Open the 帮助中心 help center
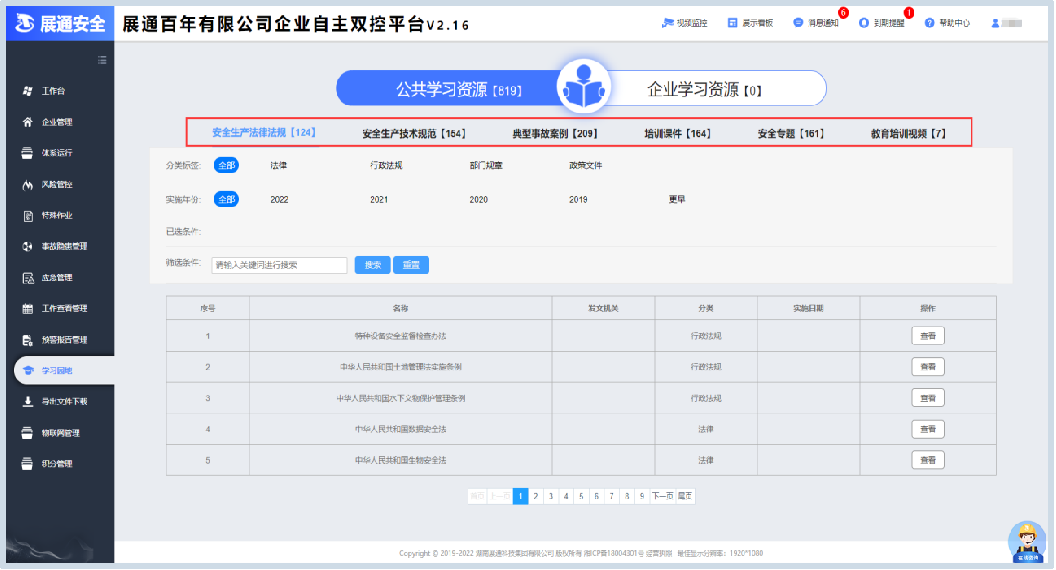 [x=946, y=23]
